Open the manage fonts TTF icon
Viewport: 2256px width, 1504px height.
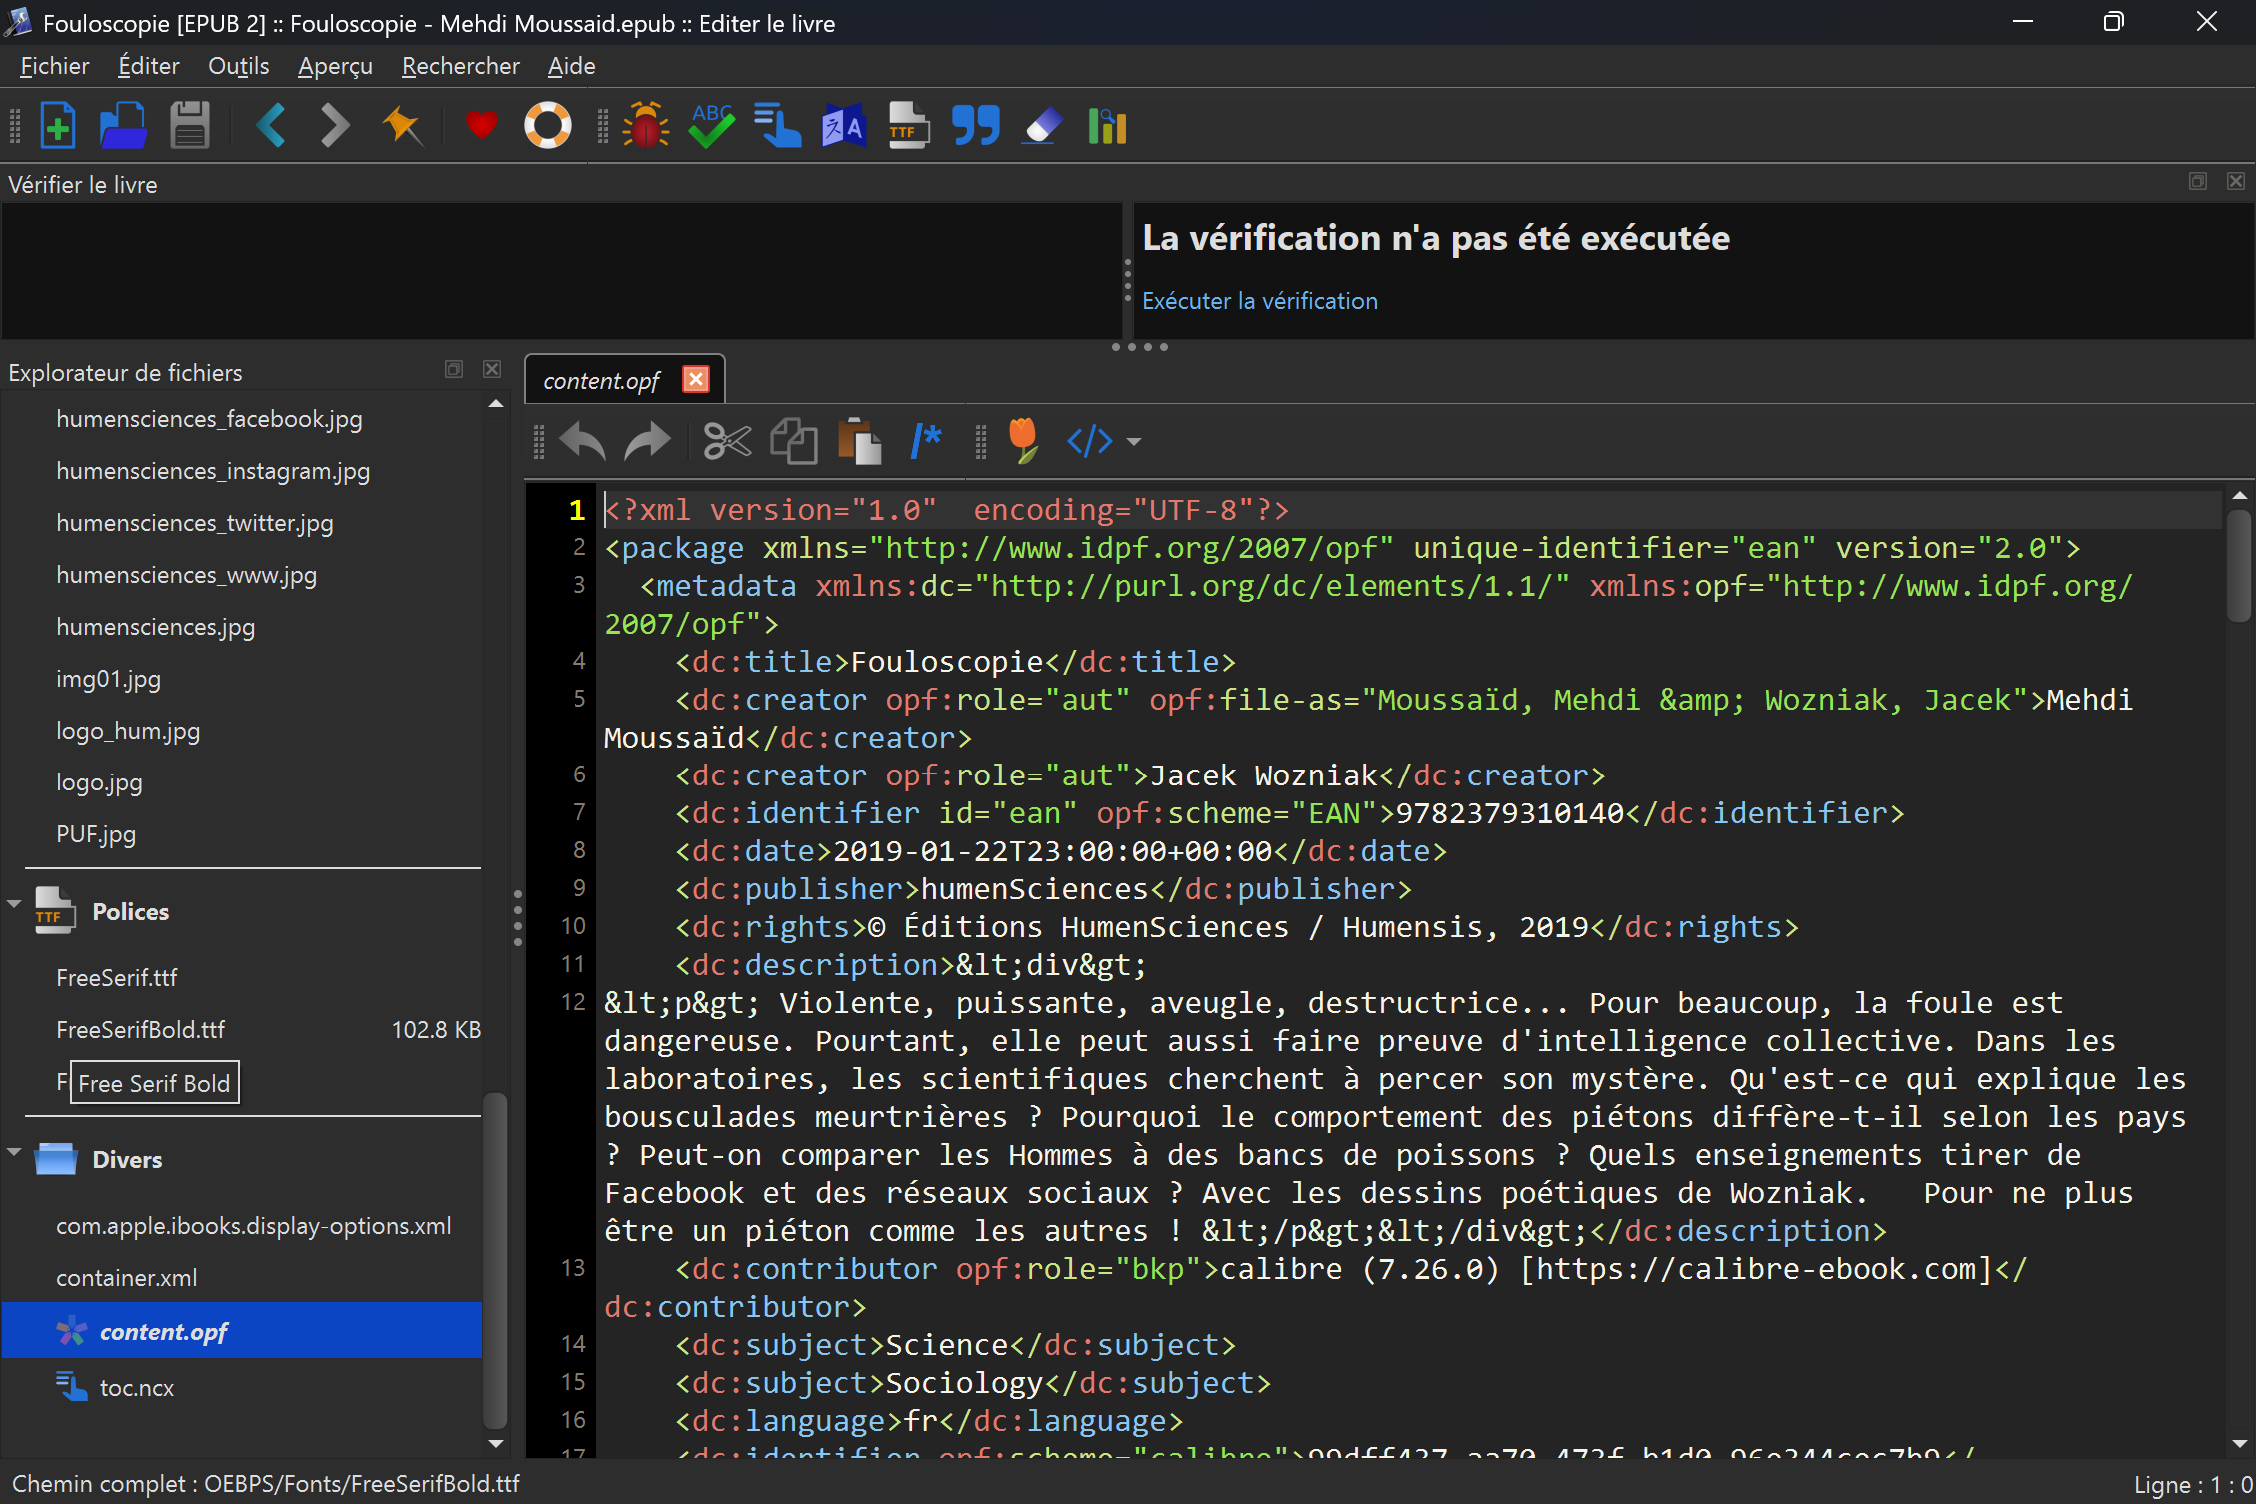tap(908, 127)
